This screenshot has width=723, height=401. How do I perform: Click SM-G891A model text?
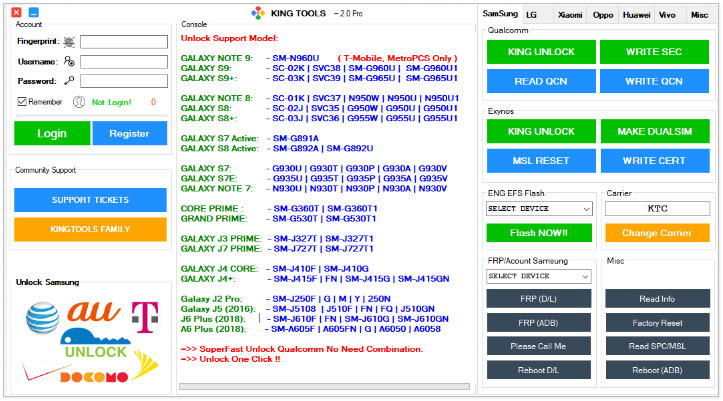click(x=296, y=138)
